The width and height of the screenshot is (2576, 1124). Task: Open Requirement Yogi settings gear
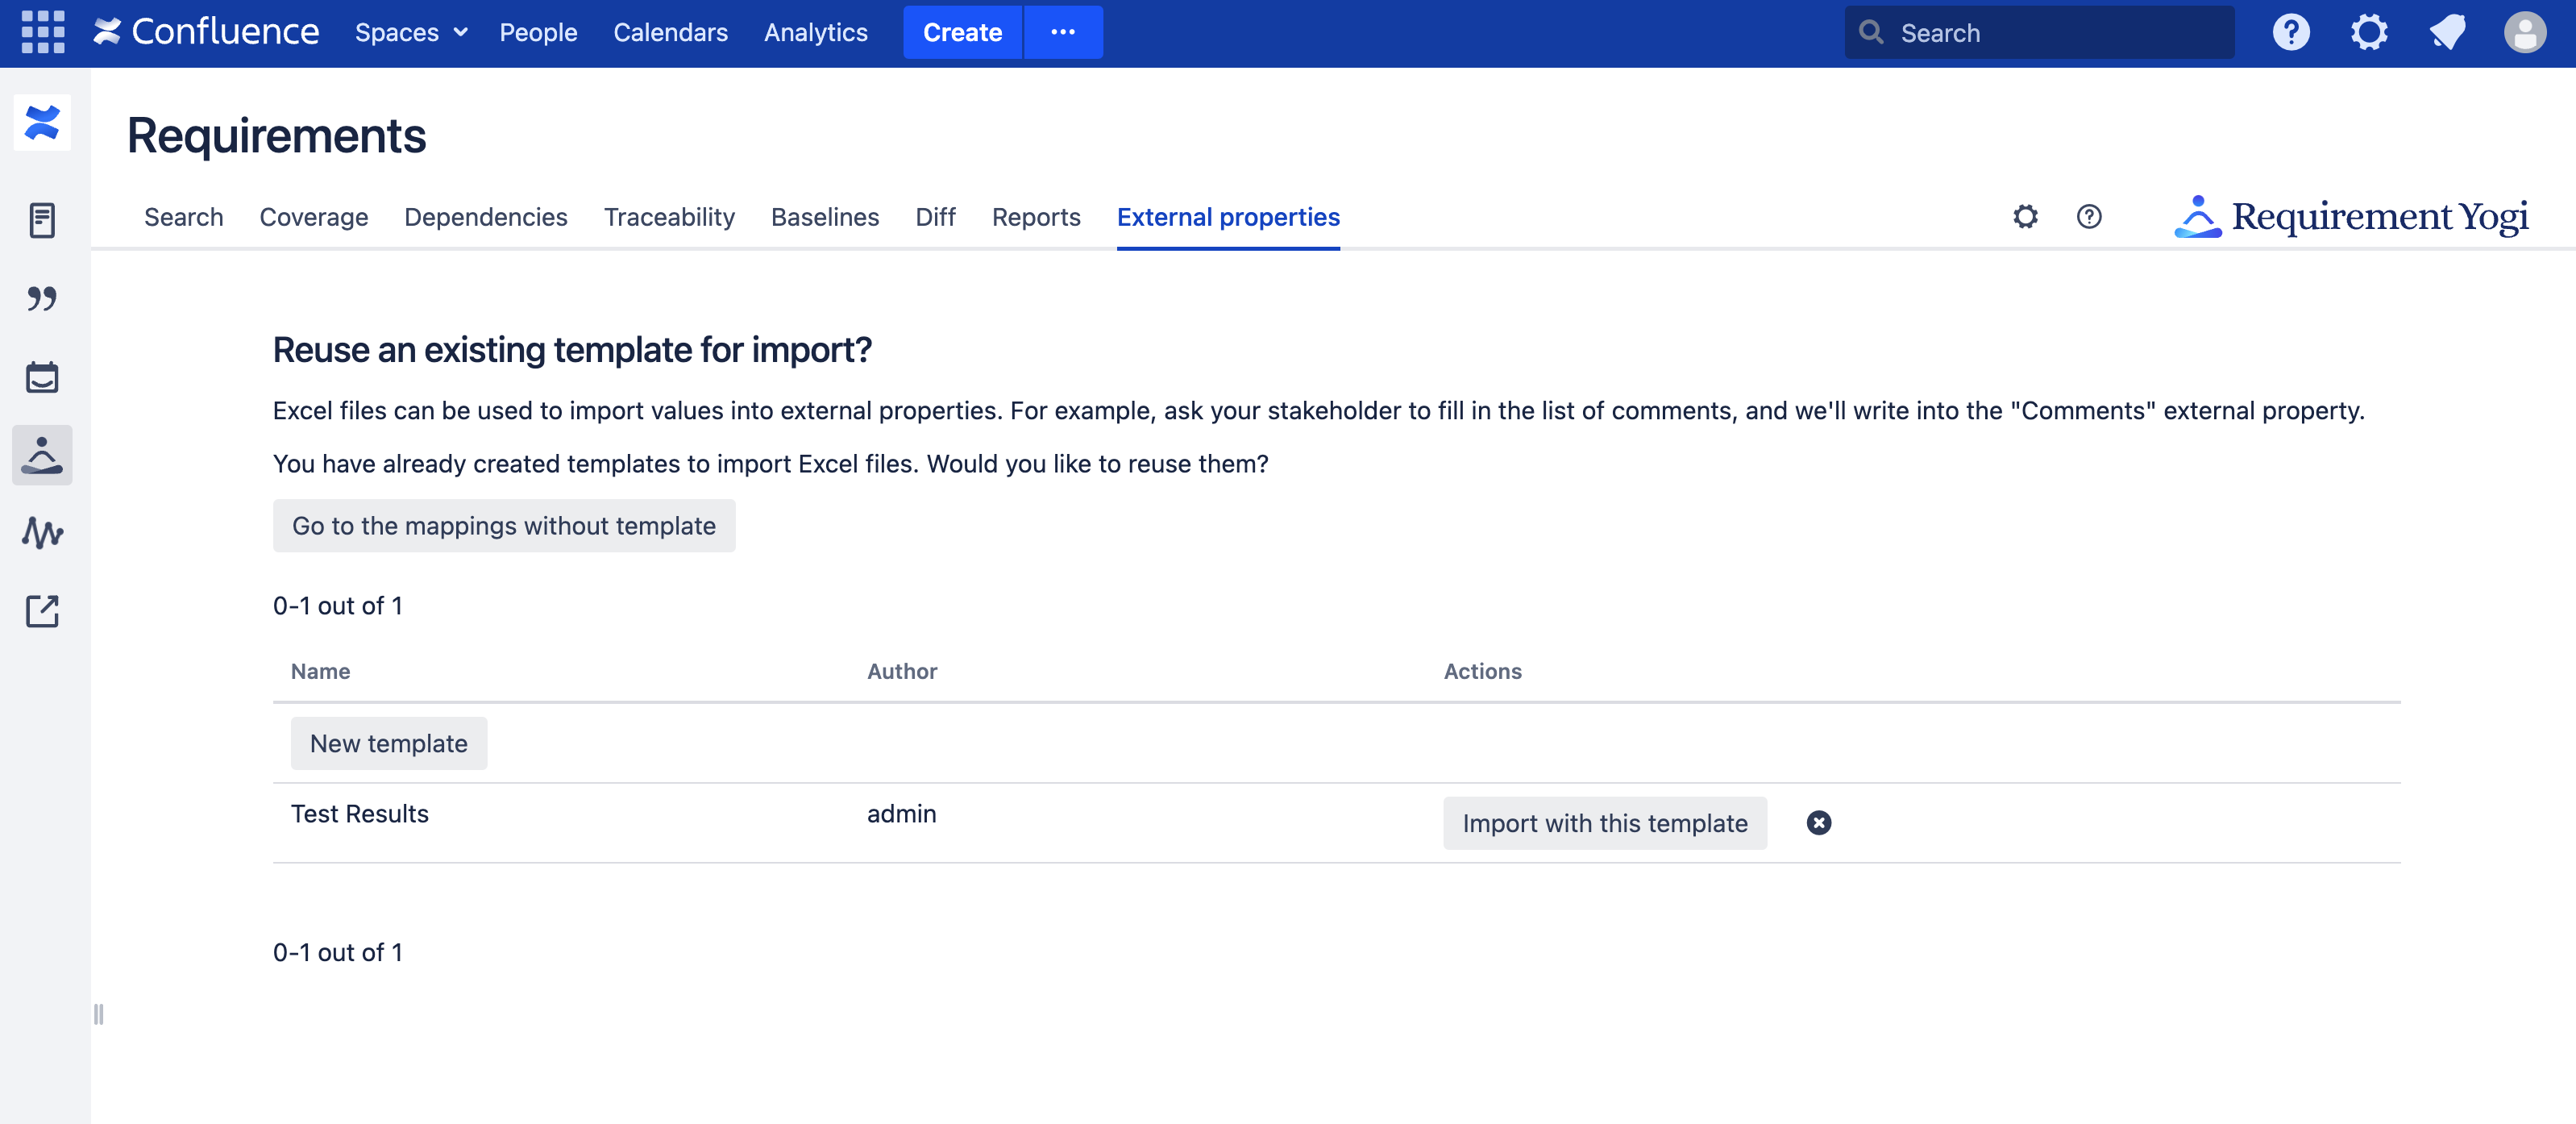tap(2025, 217)
